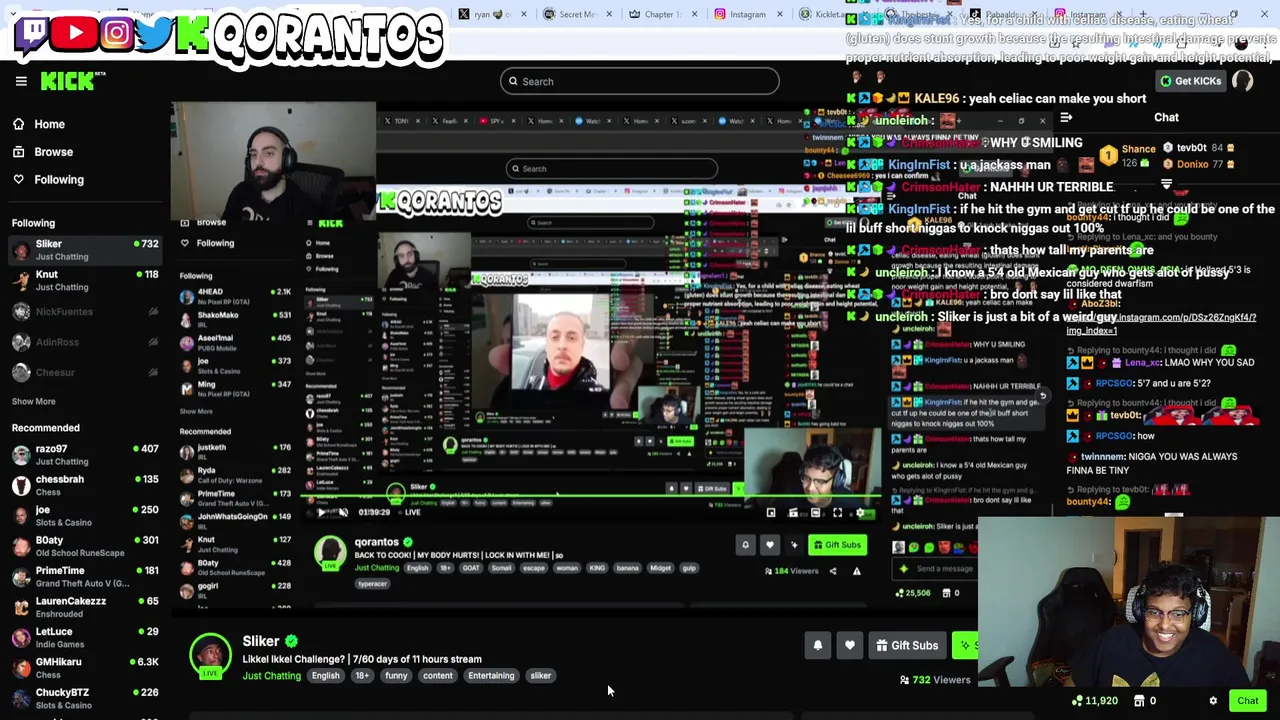This screenshot has width=1280, height=720.
Task: Open recommended channel razo97
Action: pos(85,455)
